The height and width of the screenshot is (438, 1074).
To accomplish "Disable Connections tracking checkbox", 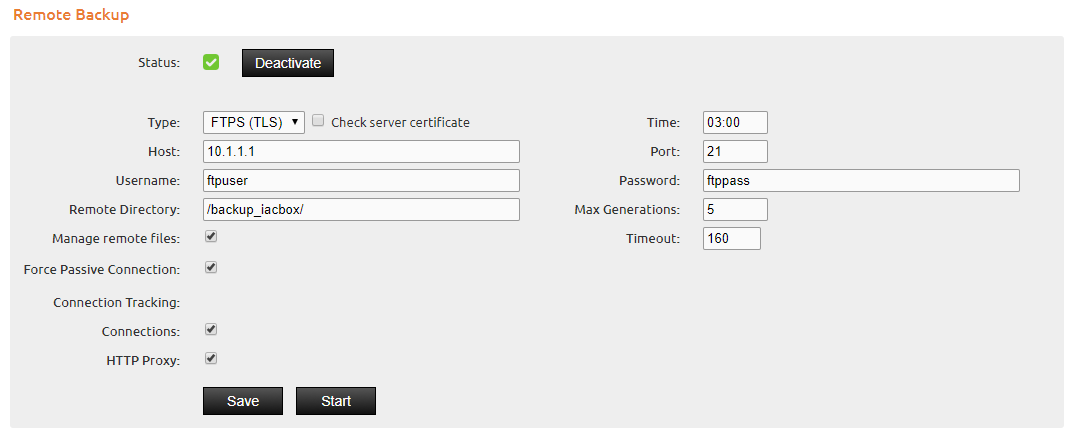I will 211,330.
